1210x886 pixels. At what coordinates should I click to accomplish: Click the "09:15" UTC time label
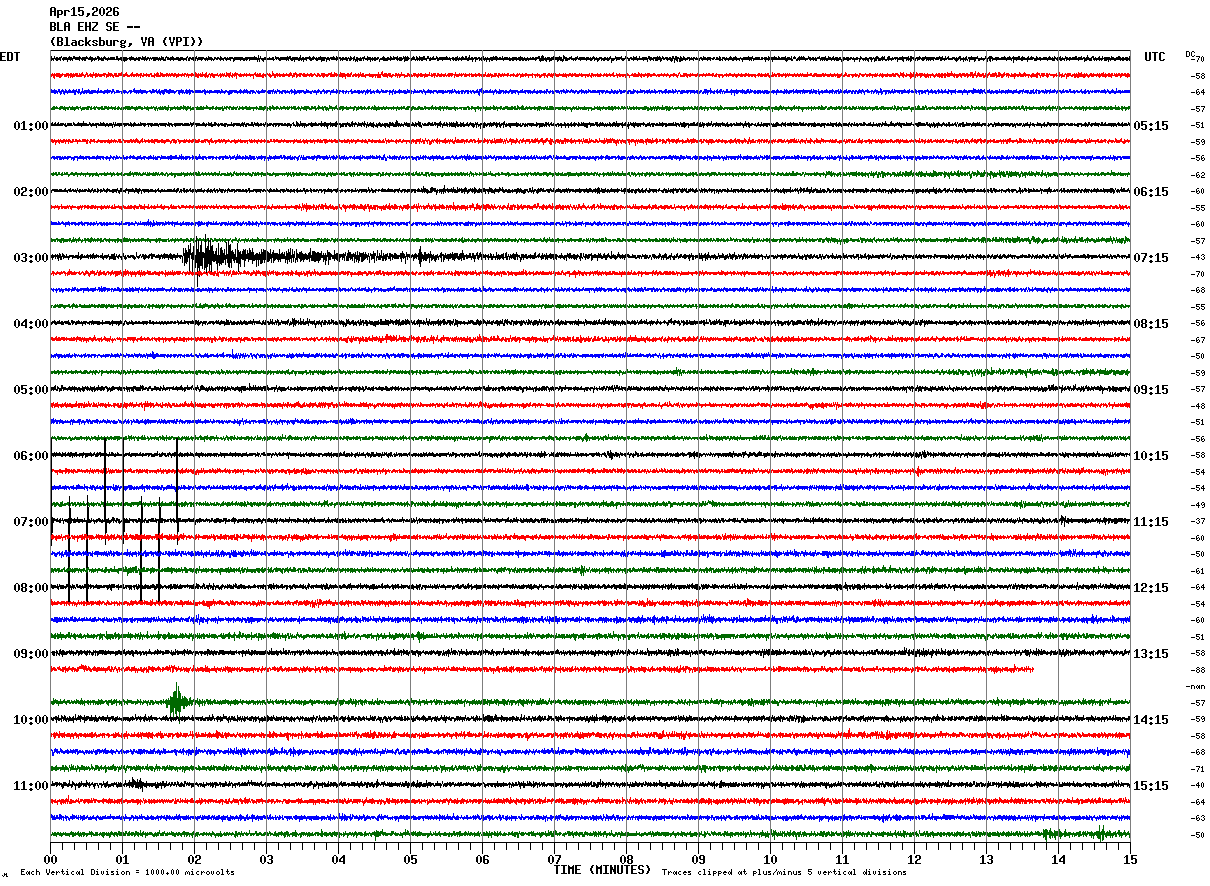(1151, 390)
